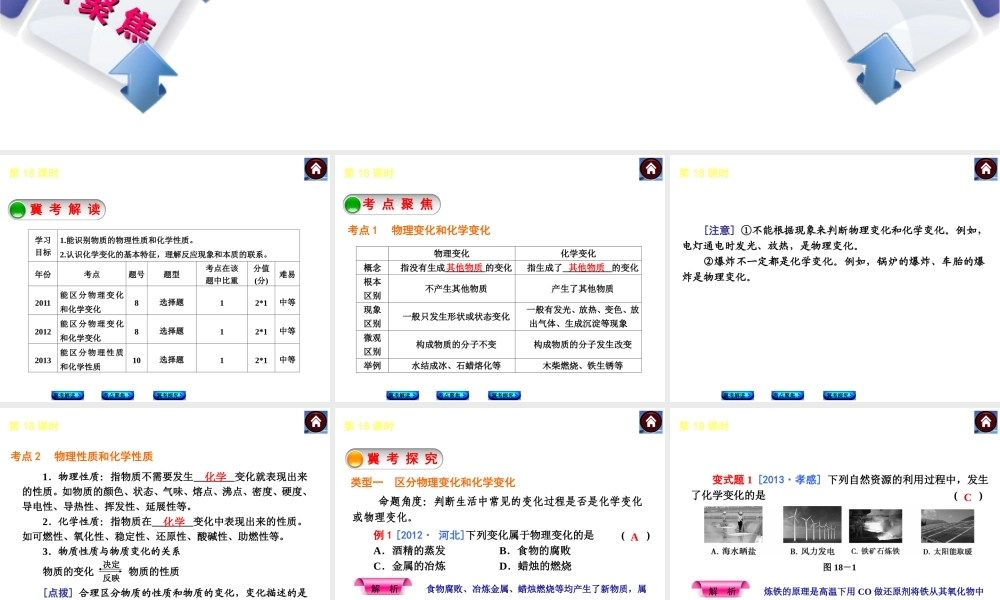This screenshot has height=600, width=1000.
Task: Click the 2013 row year cell
Action: click(x=43, y=360)
